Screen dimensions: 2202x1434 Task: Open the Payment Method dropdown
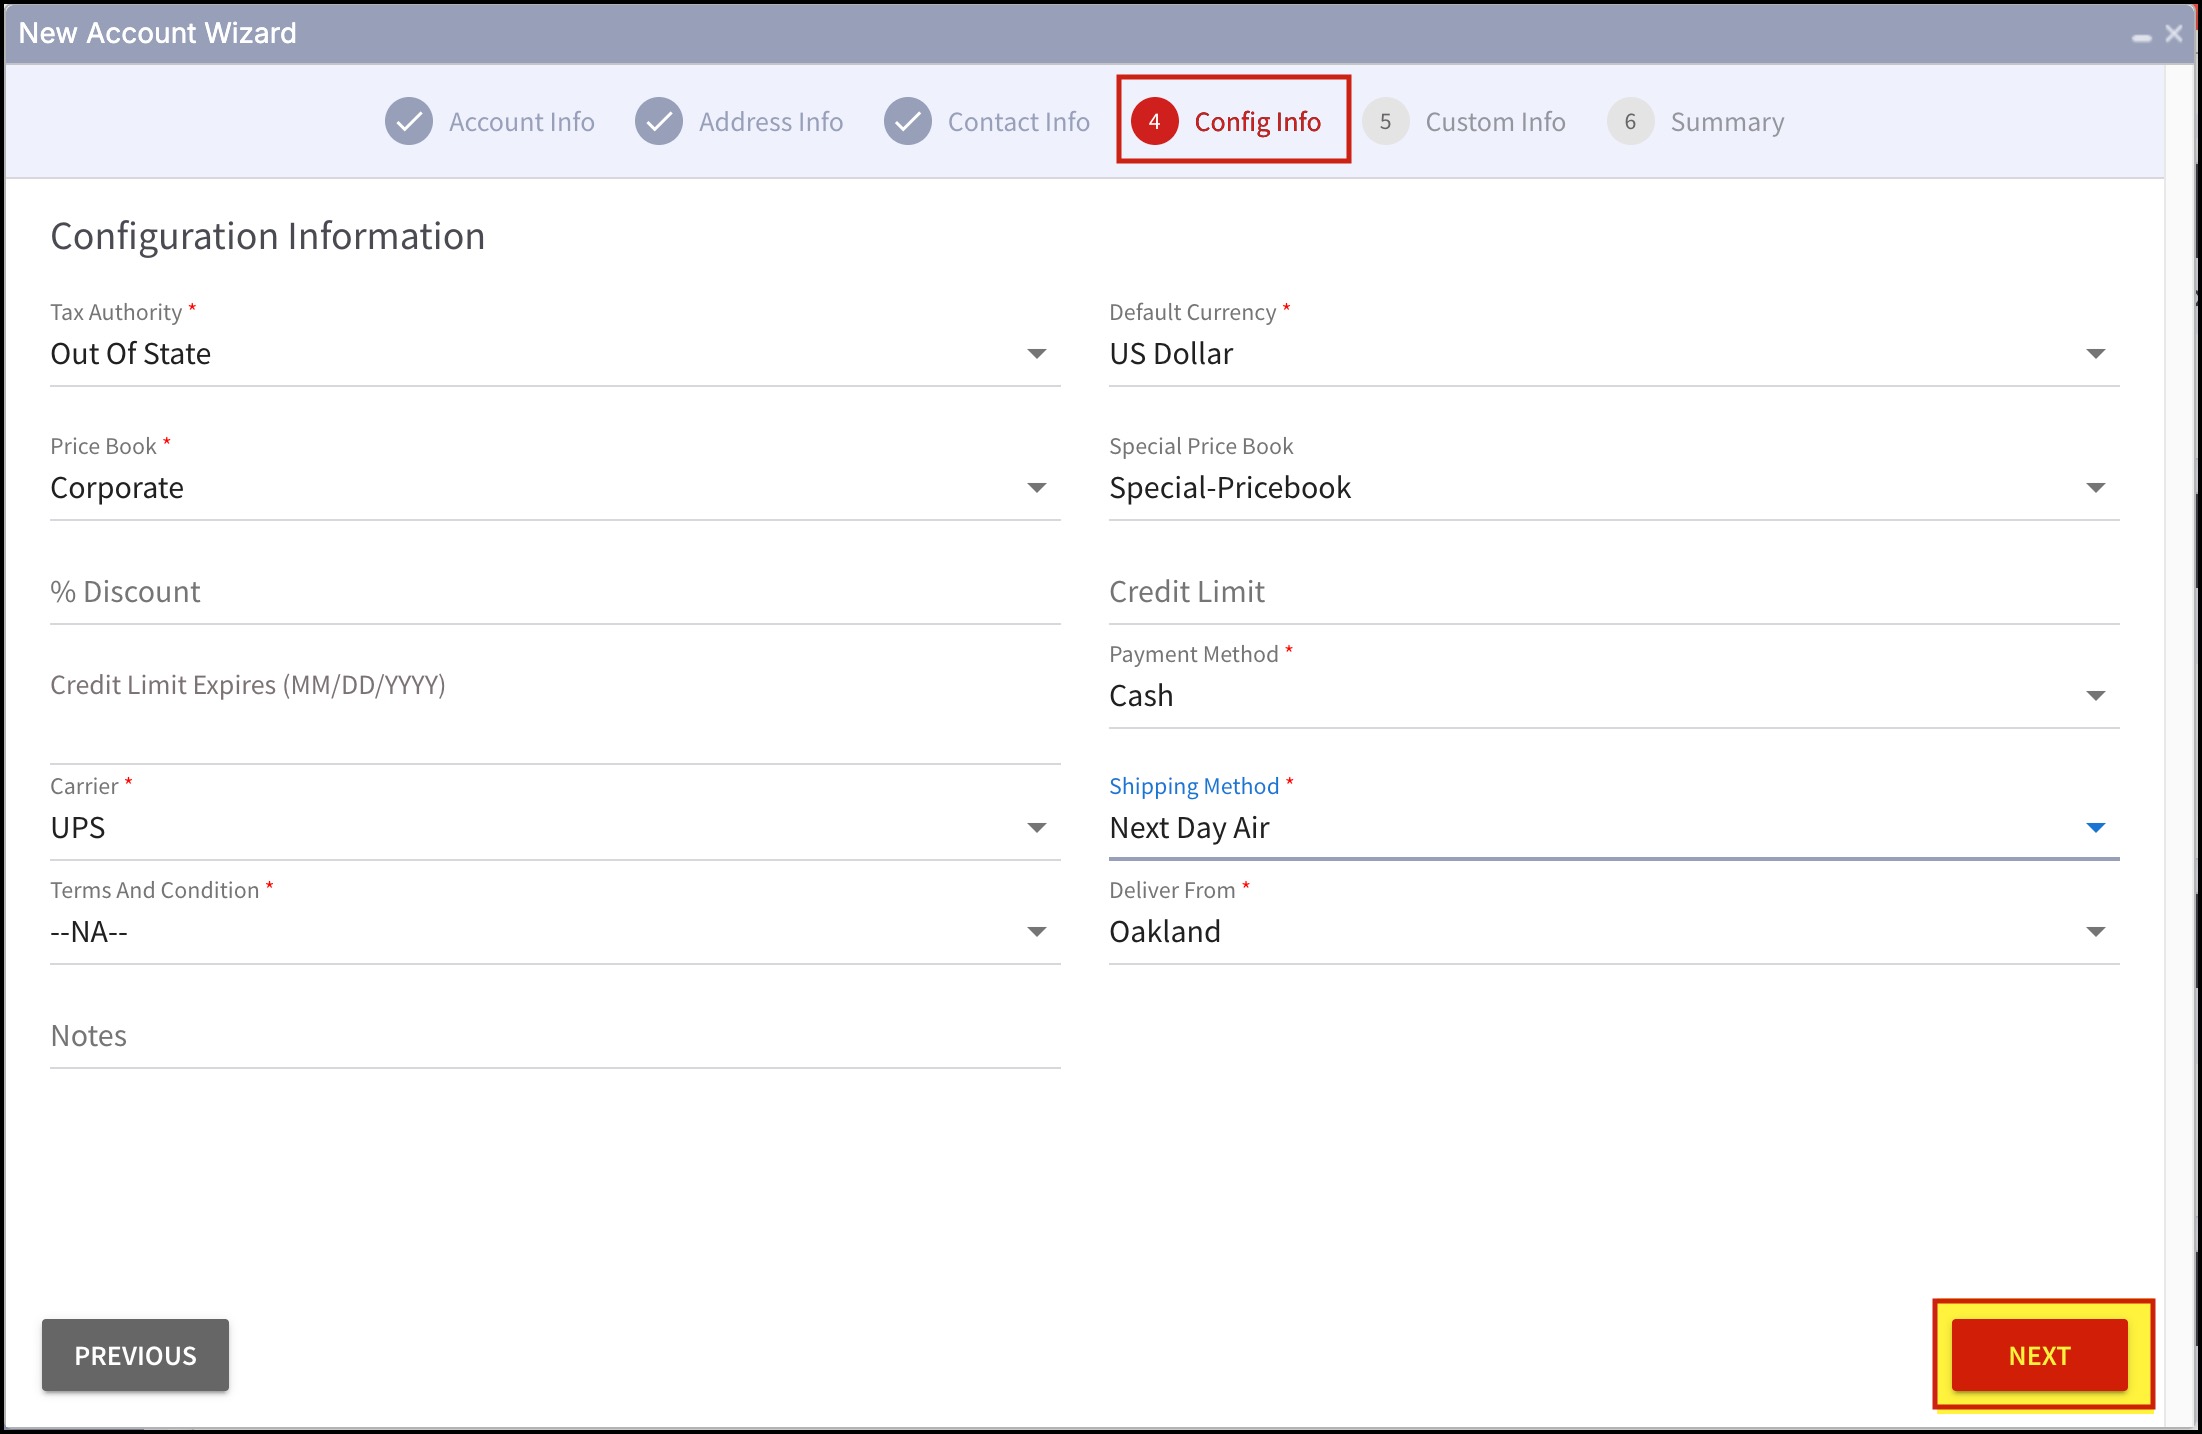(2096, 696)
